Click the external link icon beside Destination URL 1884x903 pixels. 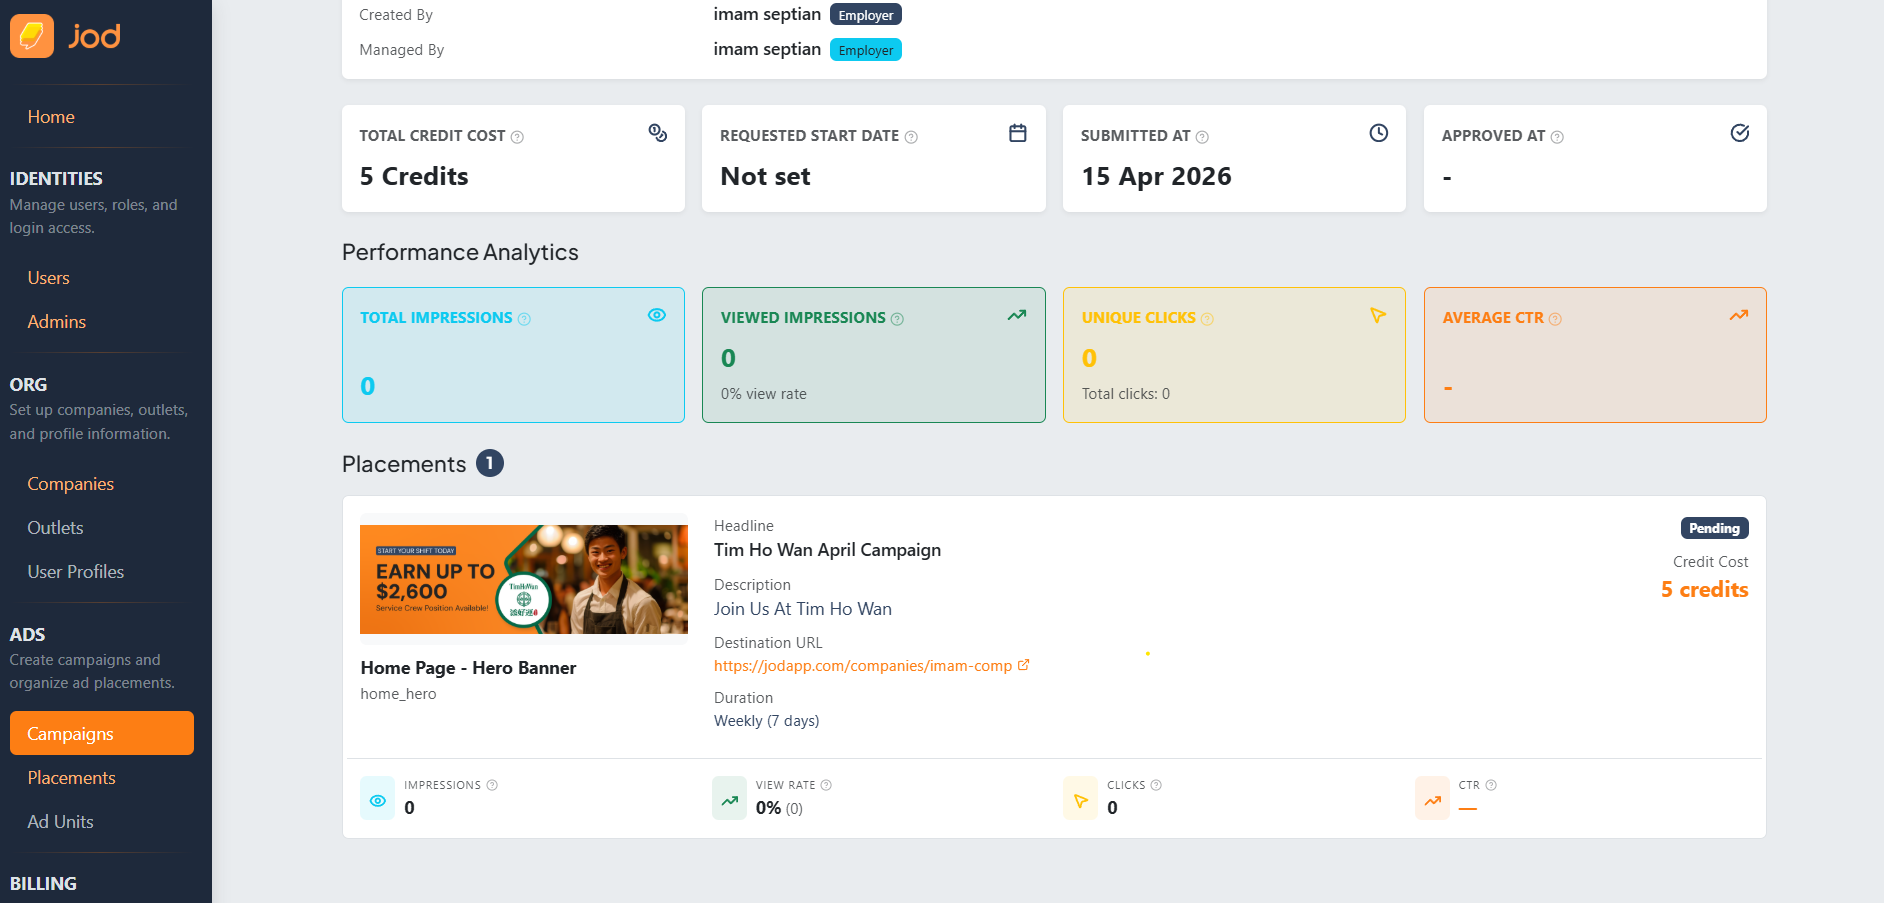[x=1023, y=665]
